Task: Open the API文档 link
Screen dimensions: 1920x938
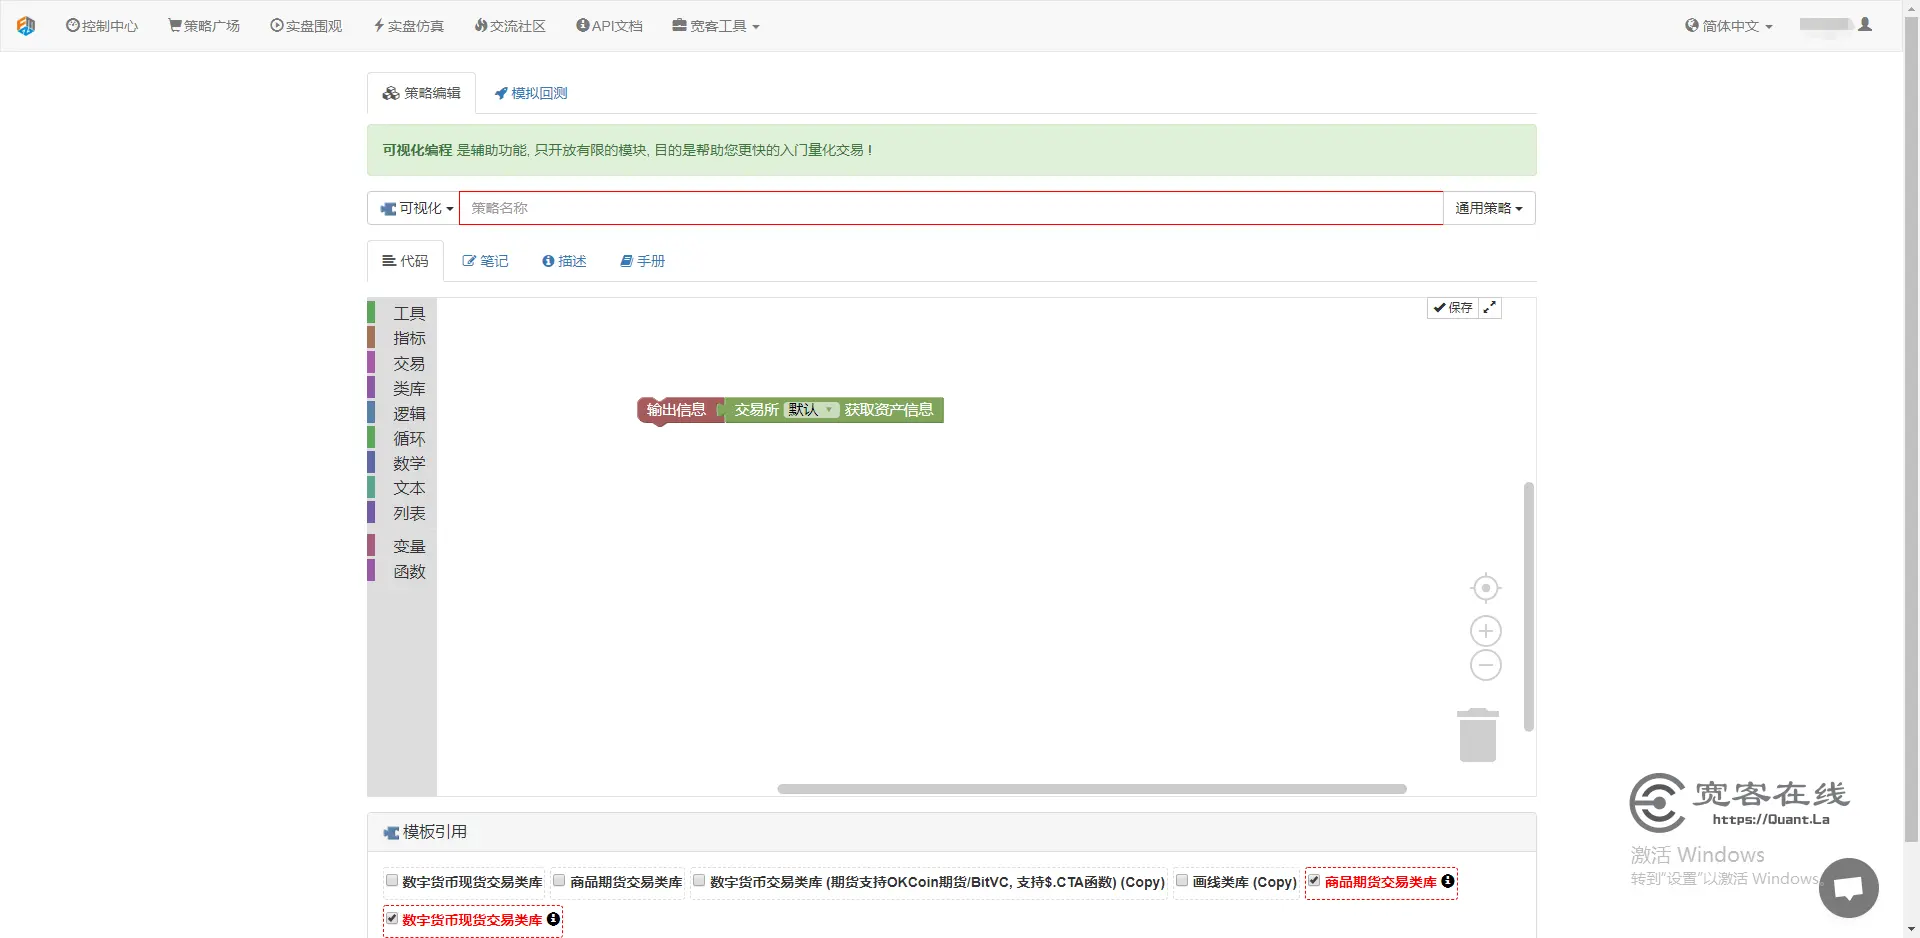Action: 609,25
